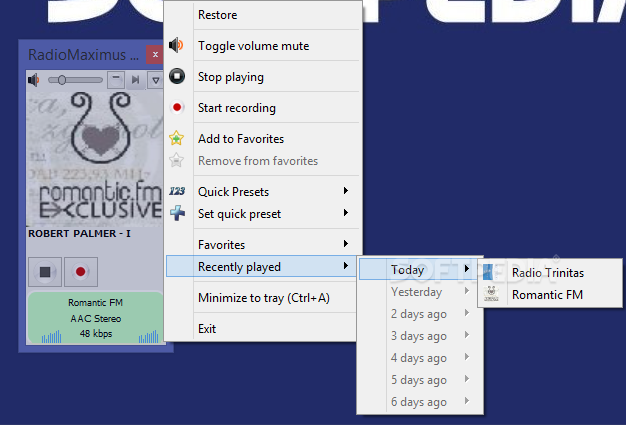Expand the Set quick preset submenu
The width and height of the screenshot is (626, 425).
263,214
